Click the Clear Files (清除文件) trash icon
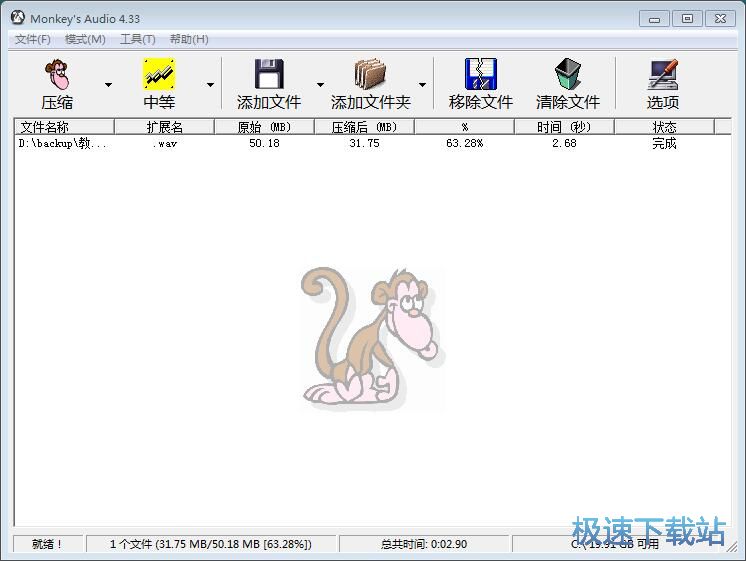 pyautogui.click(x=568, y=74)
